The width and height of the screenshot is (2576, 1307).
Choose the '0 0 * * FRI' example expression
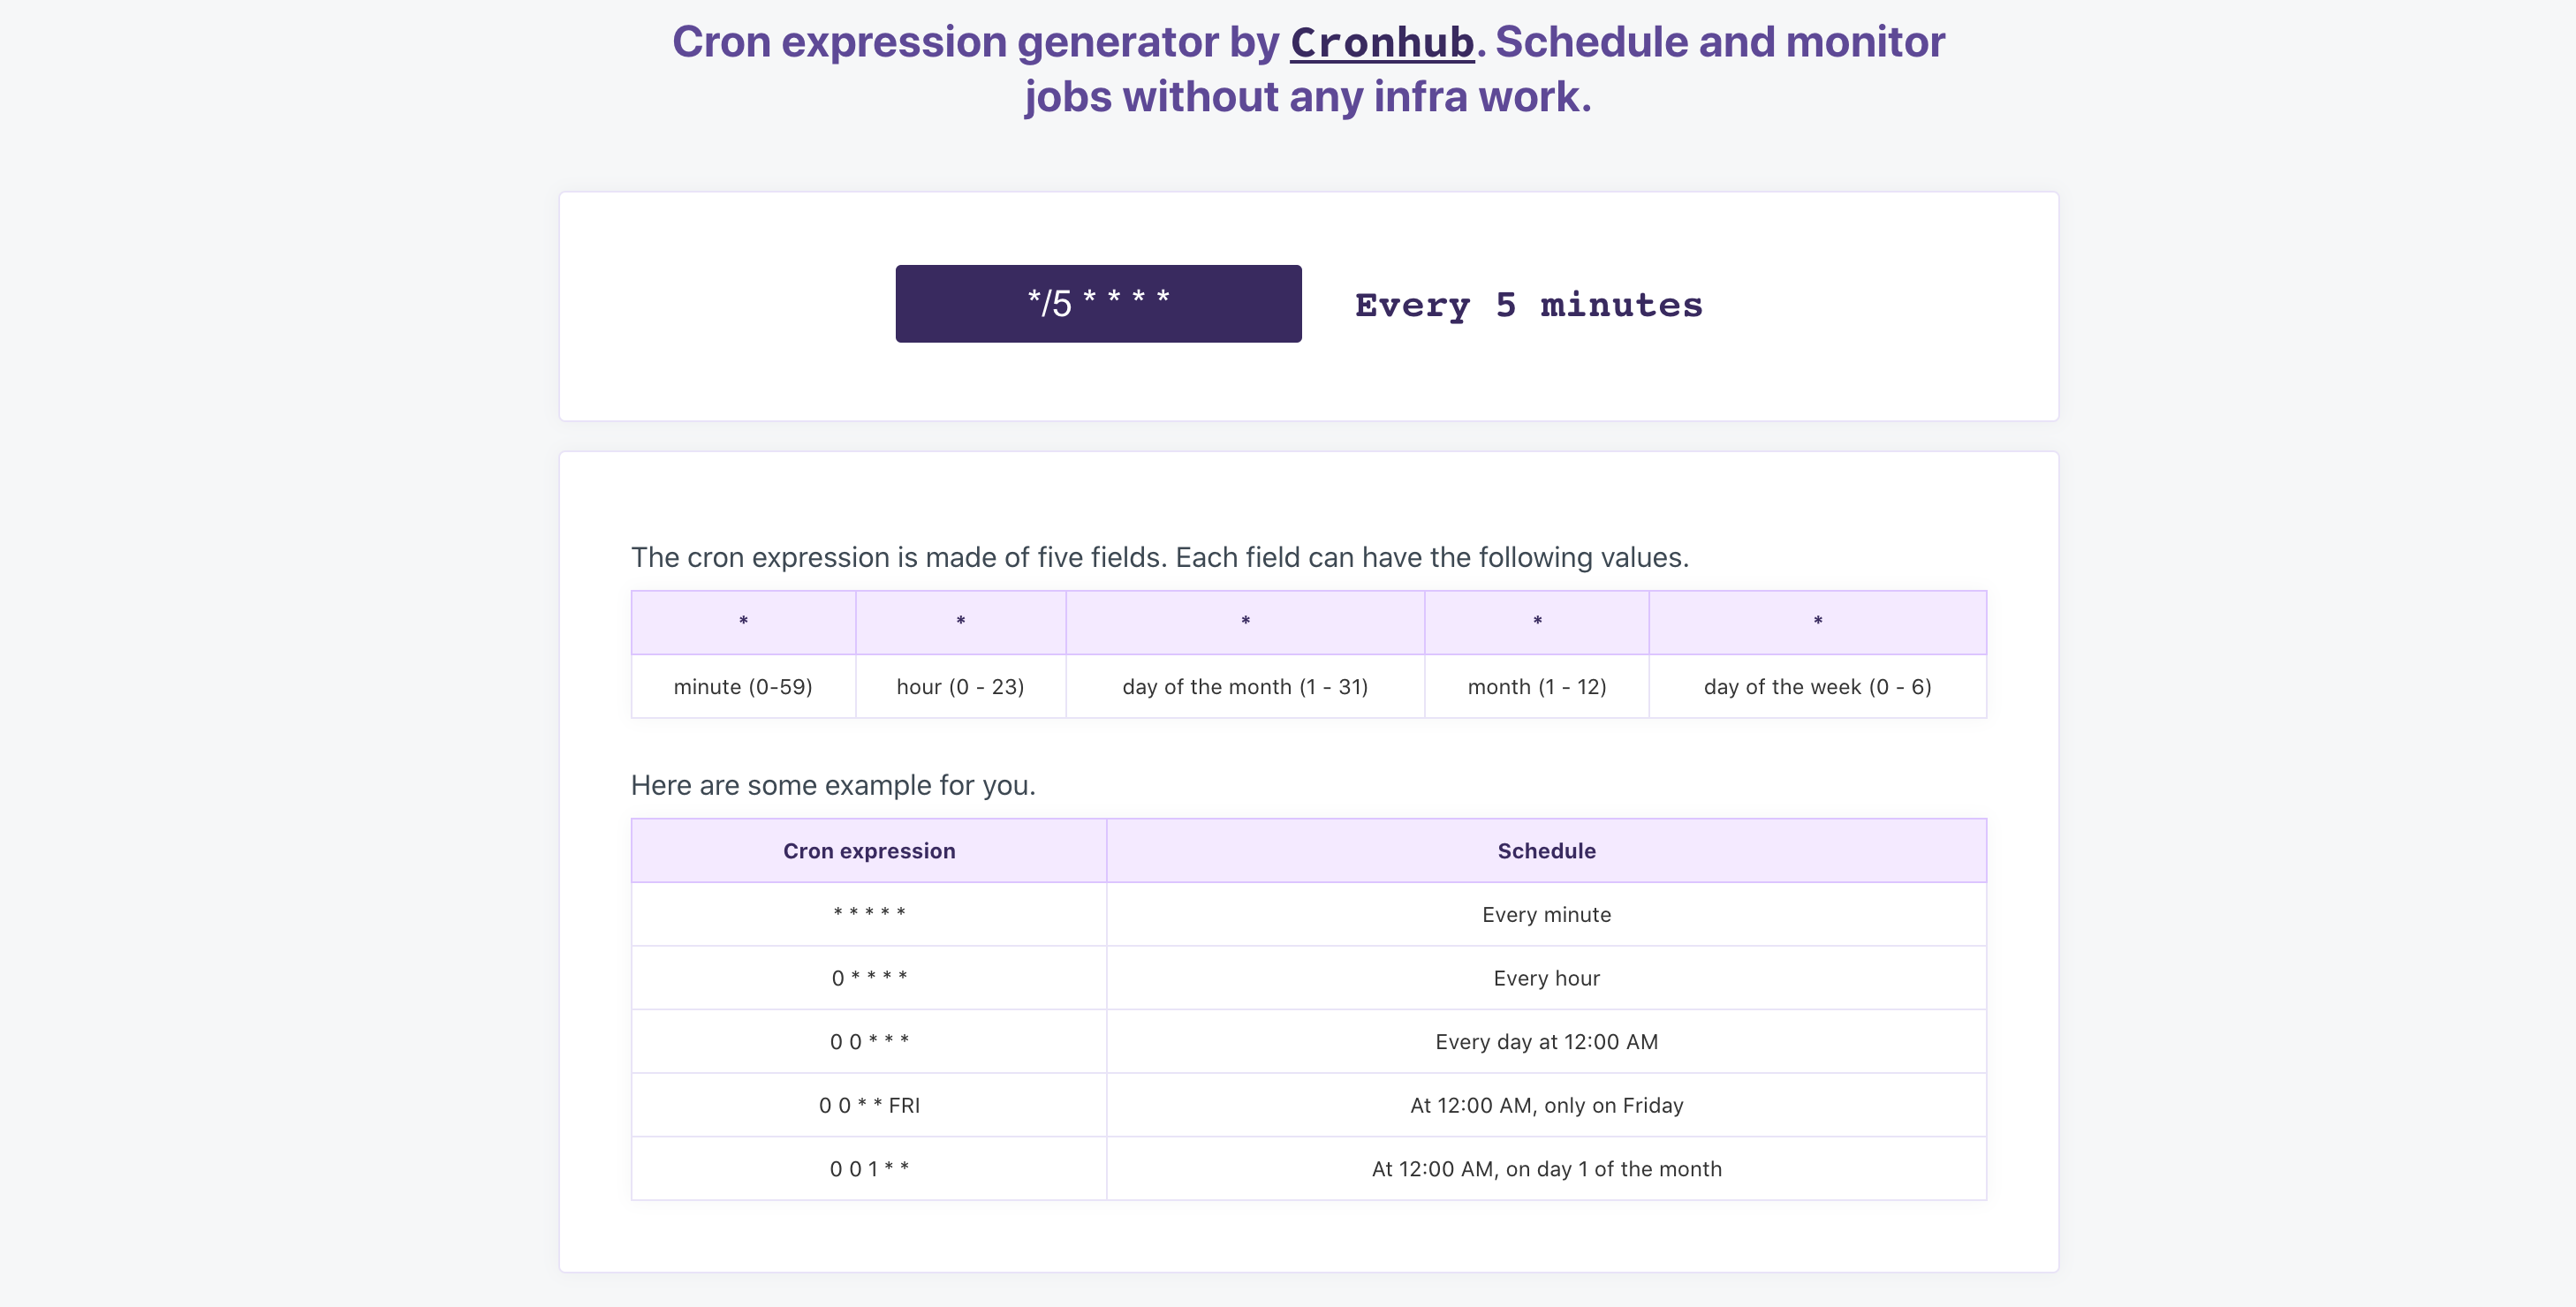tap(868, 1105)
